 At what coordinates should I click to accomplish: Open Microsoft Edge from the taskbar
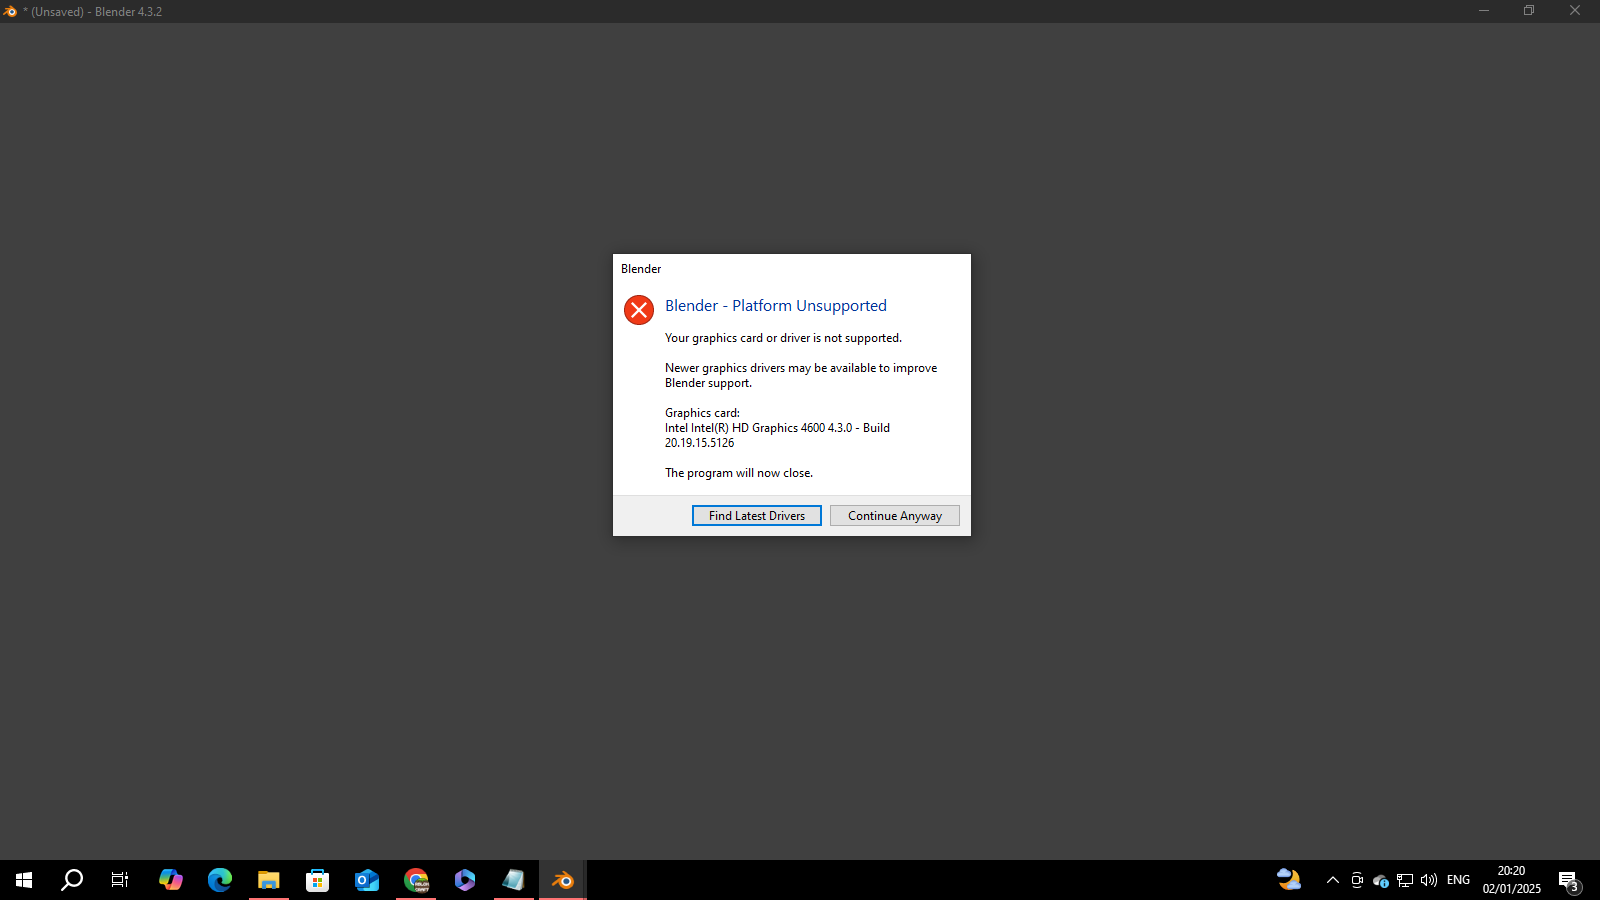point(220,880)
